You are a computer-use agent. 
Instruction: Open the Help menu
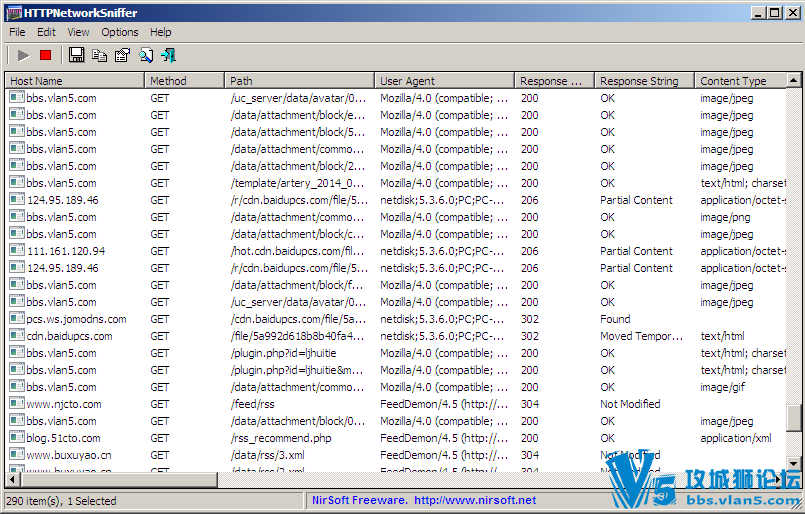click(x=161, y=32)
